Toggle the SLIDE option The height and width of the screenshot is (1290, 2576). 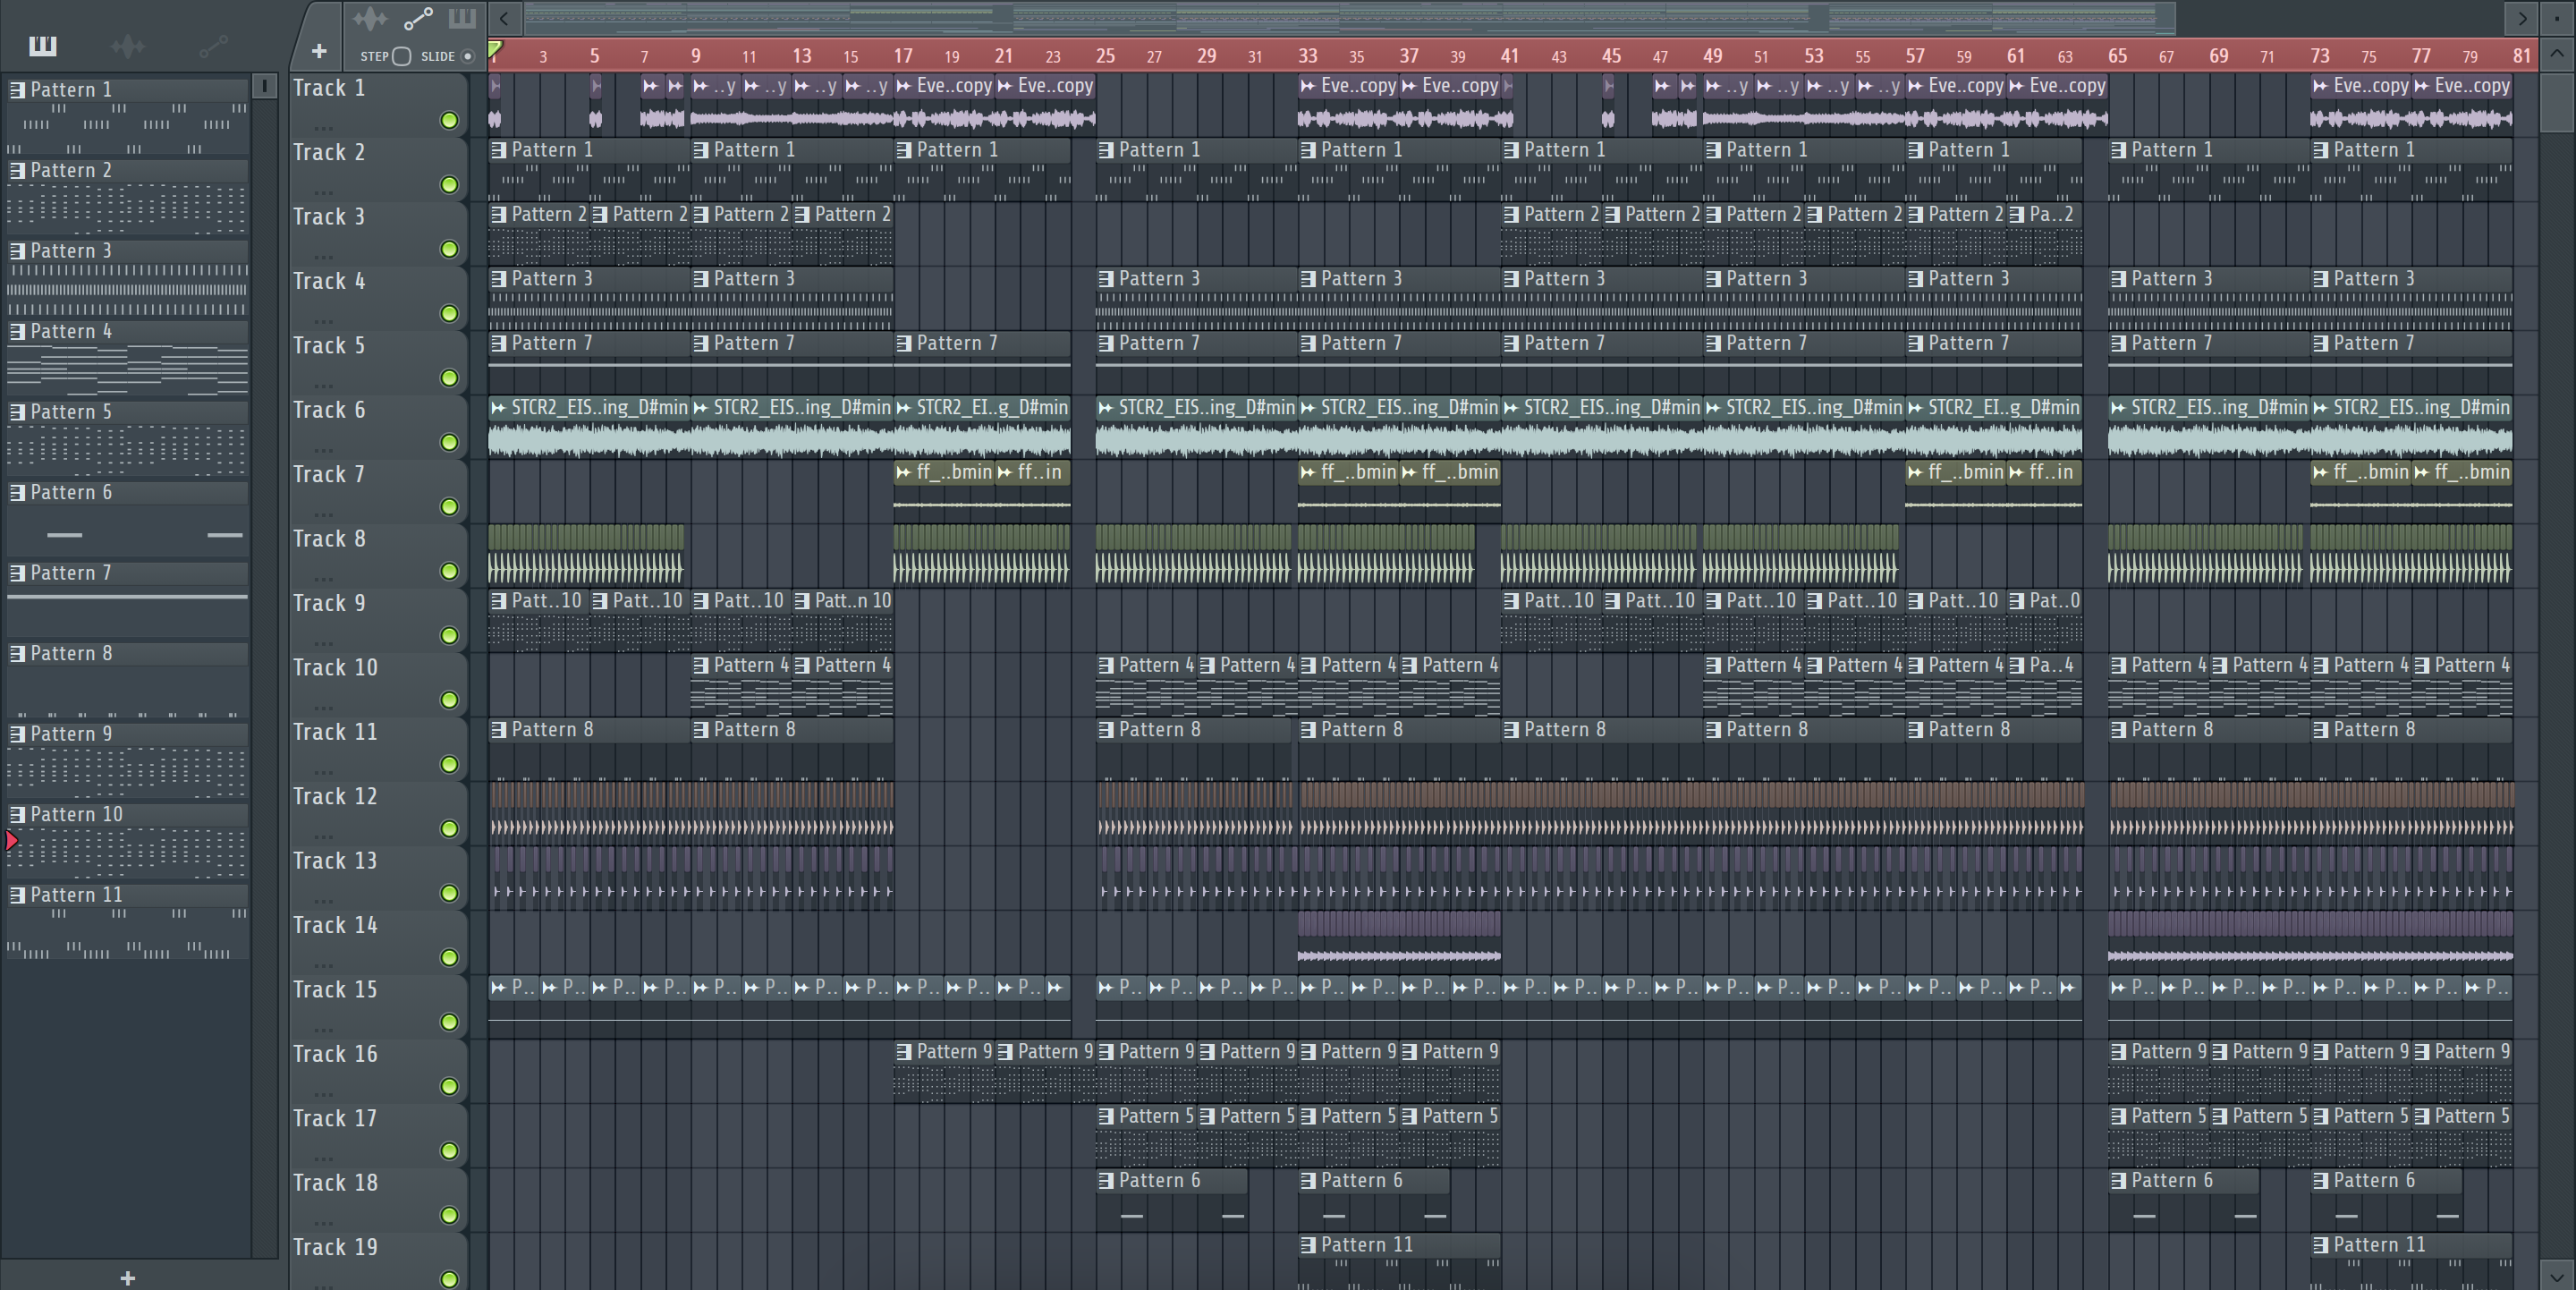(x=467, y=56)
